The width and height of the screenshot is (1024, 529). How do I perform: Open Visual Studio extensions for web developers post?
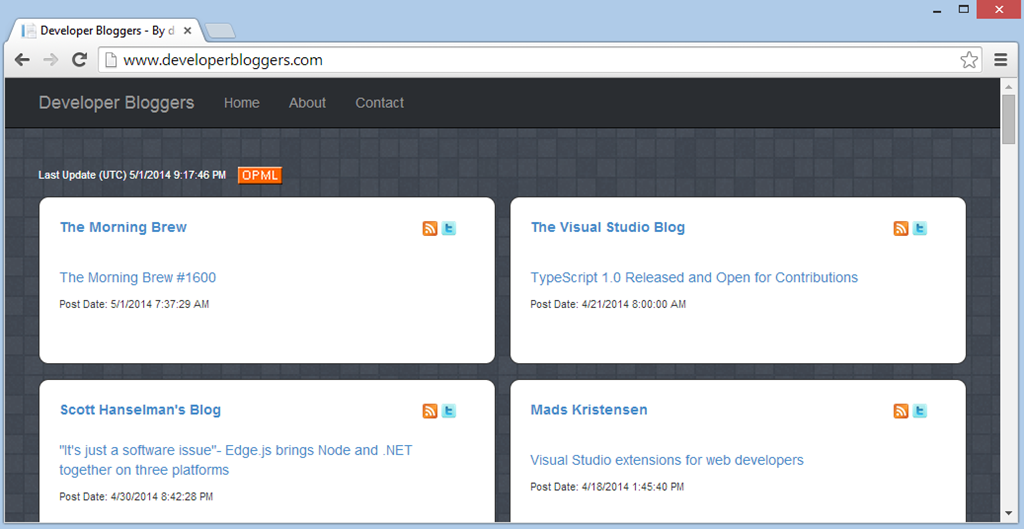[667, 460]
